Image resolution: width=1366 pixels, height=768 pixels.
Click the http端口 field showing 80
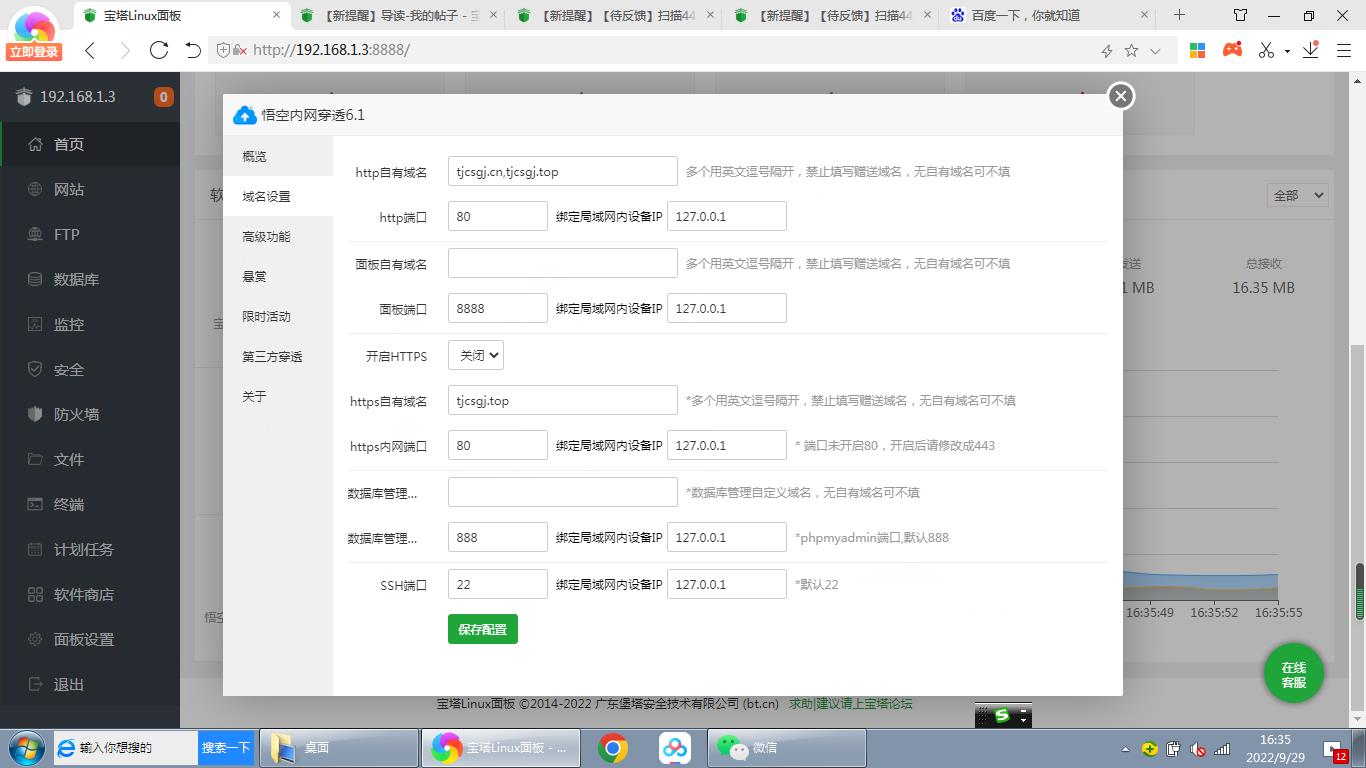point(498,216)
